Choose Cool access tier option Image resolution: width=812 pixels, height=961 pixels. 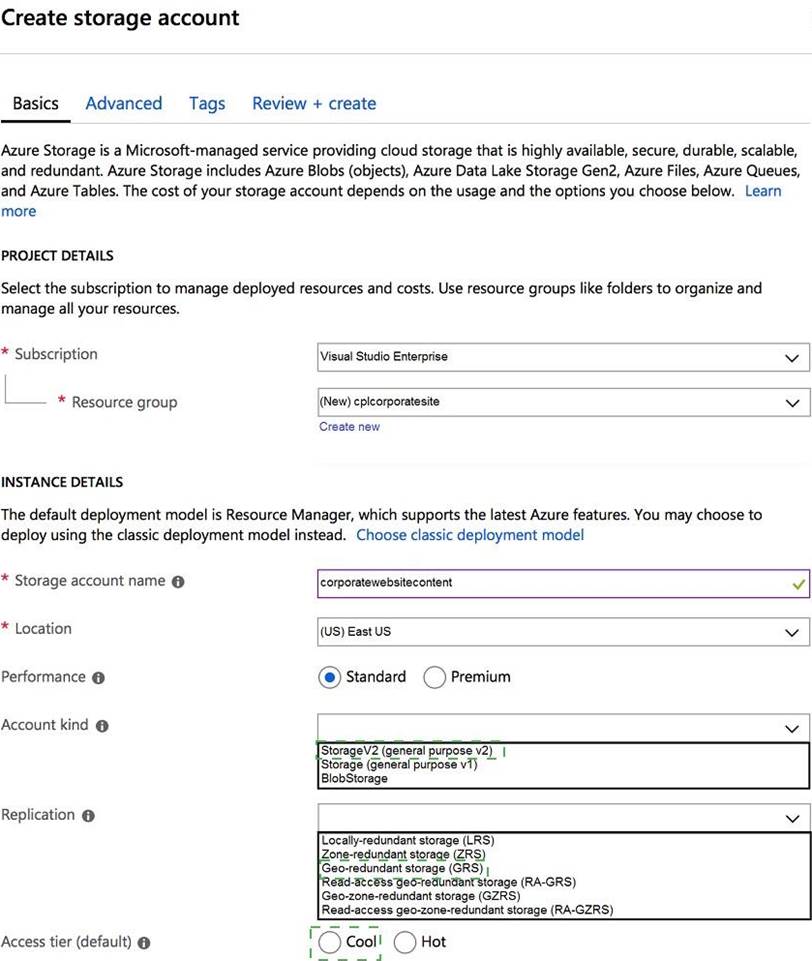[x=329, y=942]
